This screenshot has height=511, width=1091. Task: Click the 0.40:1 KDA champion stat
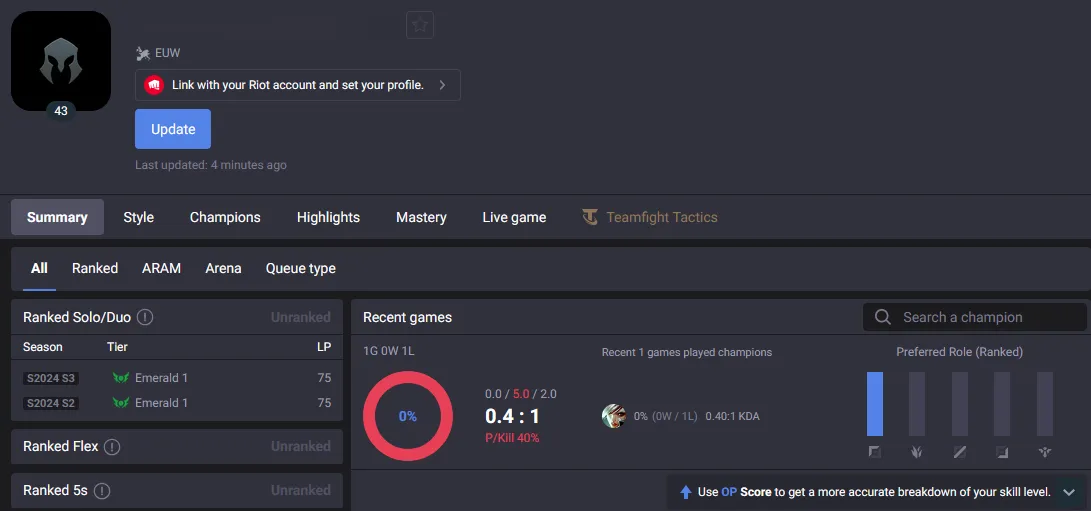[x=732, y=416]
